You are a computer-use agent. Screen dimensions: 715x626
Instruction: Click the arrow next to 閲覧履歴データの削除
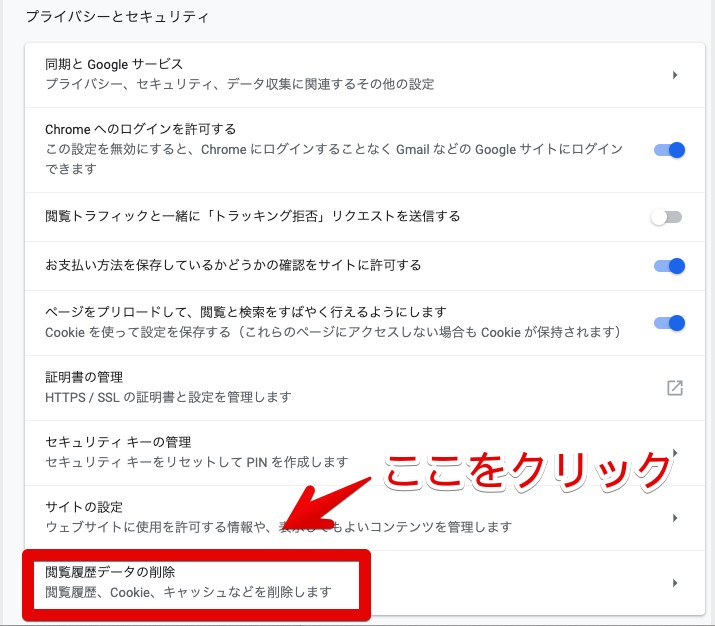[675, 583]
